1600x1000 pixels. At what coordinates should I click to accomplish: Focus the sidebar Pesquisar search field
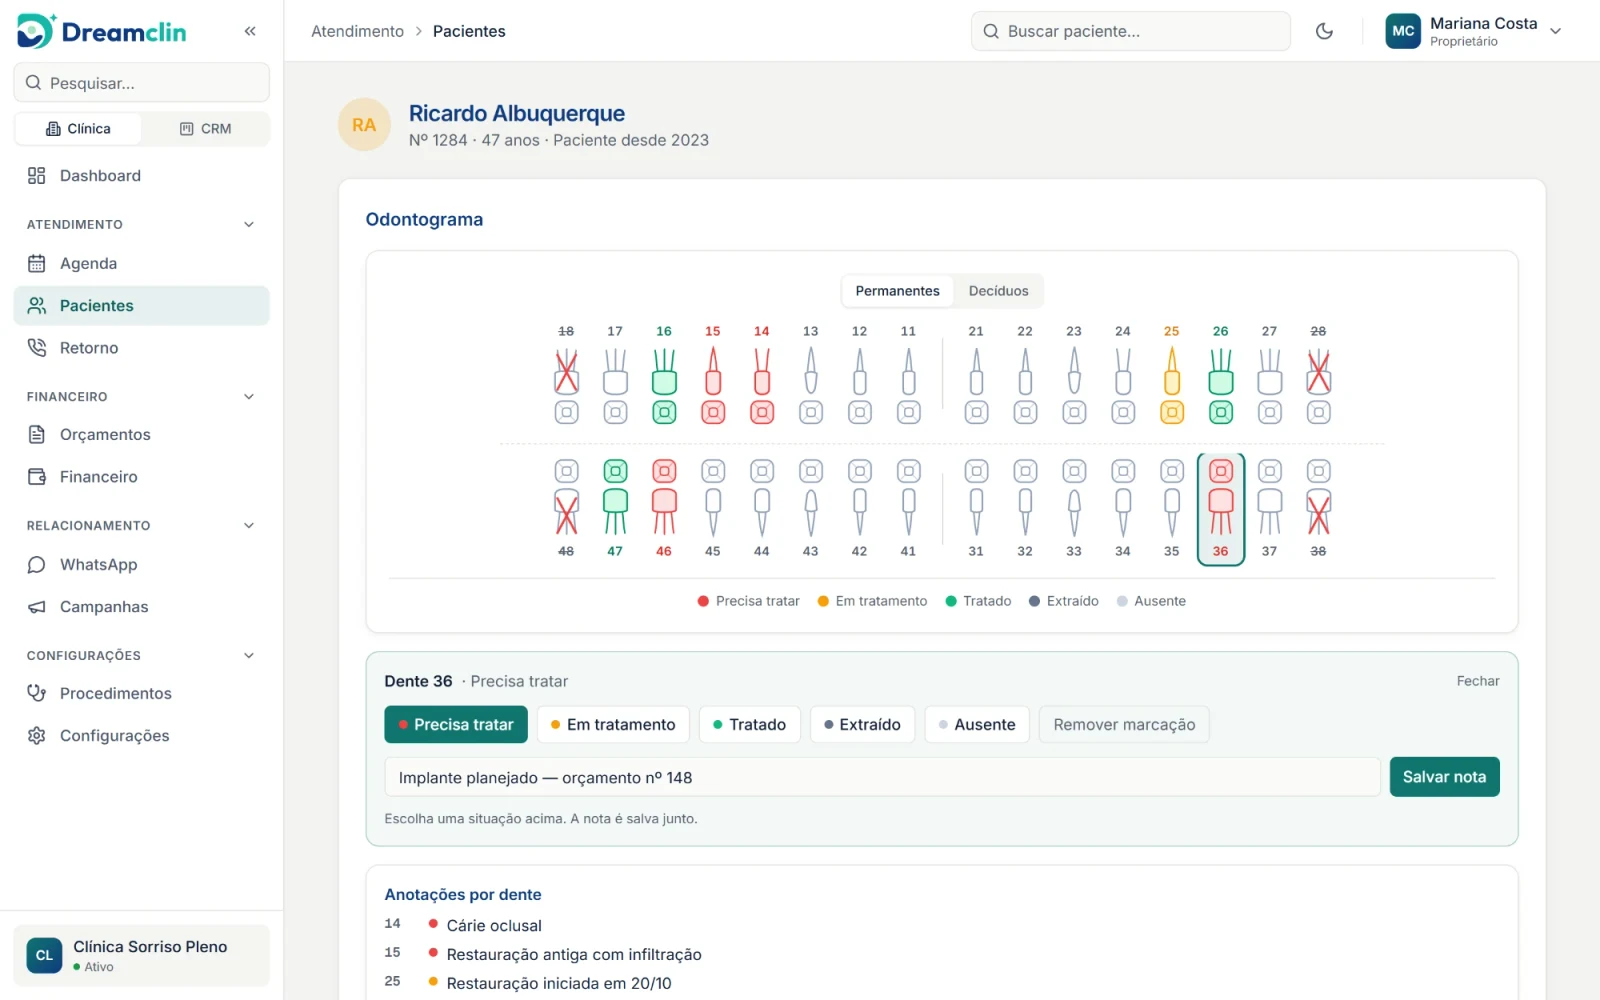coord(142,83)
